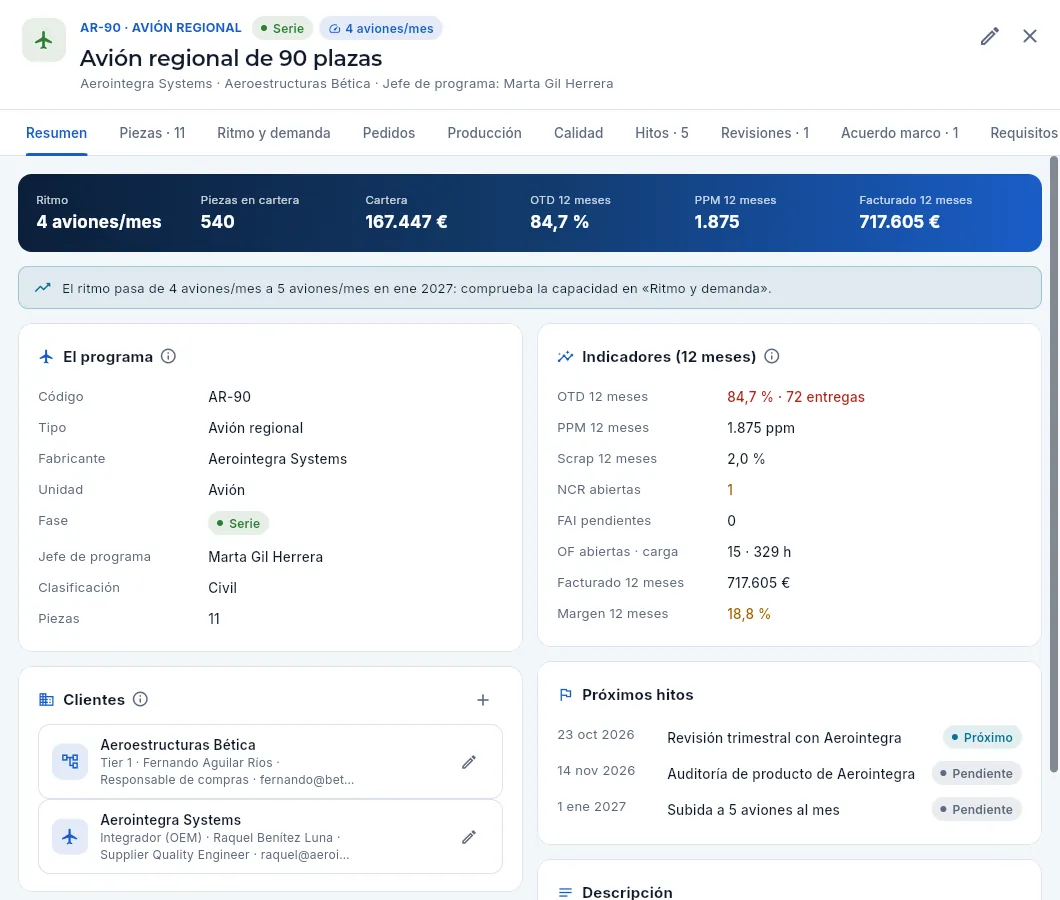Click the flag icon next to Próximos hitos
Screen dimensions: 1060x900
pos(565,694)
